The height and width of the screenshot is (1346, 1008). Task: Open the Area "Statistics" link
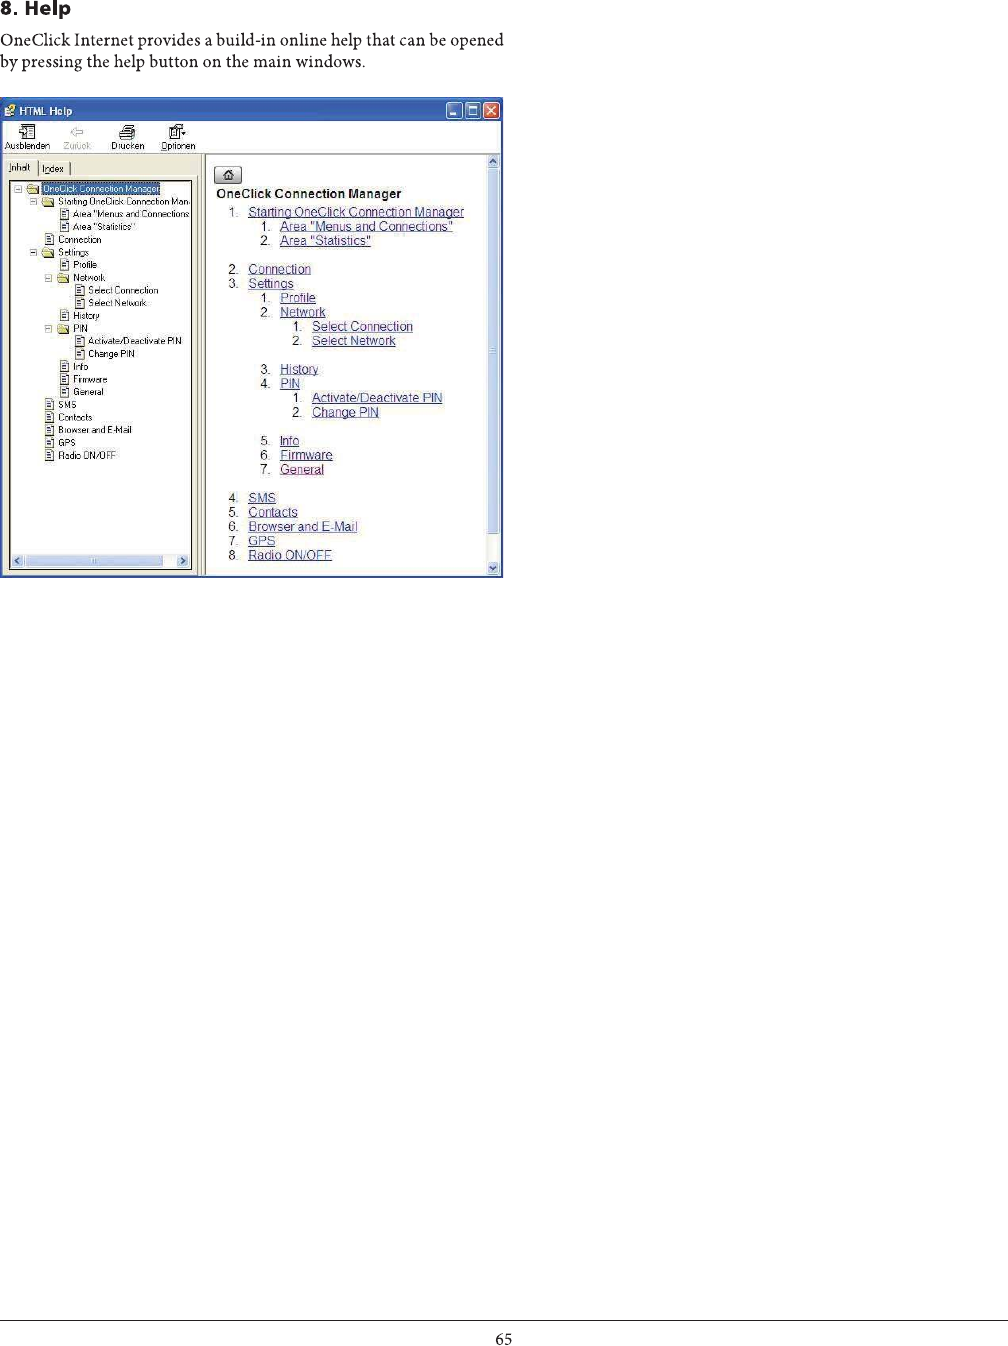[x=325, y=241]
